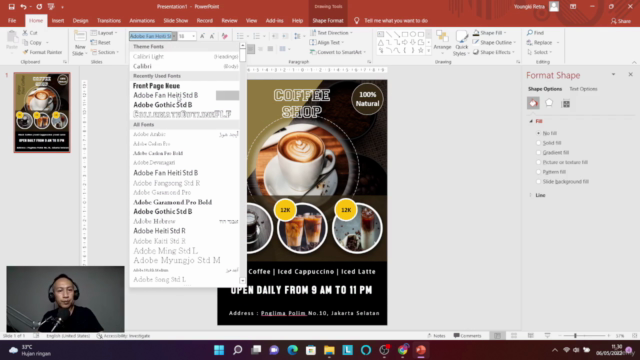The width and height of the screenshot is (640, 360).
Task: Choose Calibri body theme font
Action: 184,66
